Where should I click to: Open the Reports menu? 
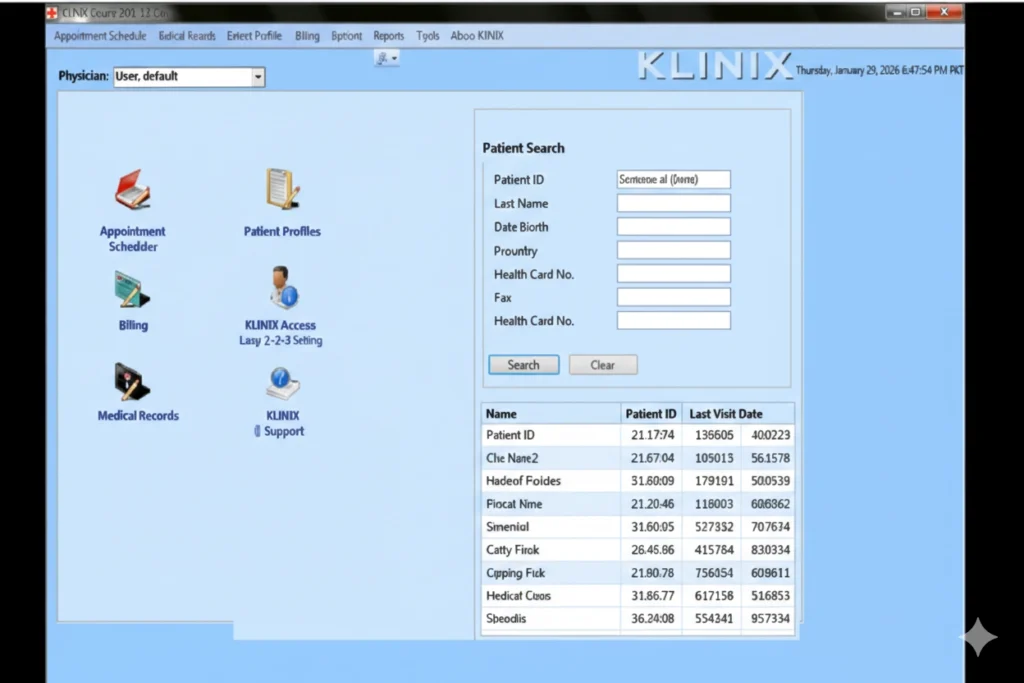(389, 35)
